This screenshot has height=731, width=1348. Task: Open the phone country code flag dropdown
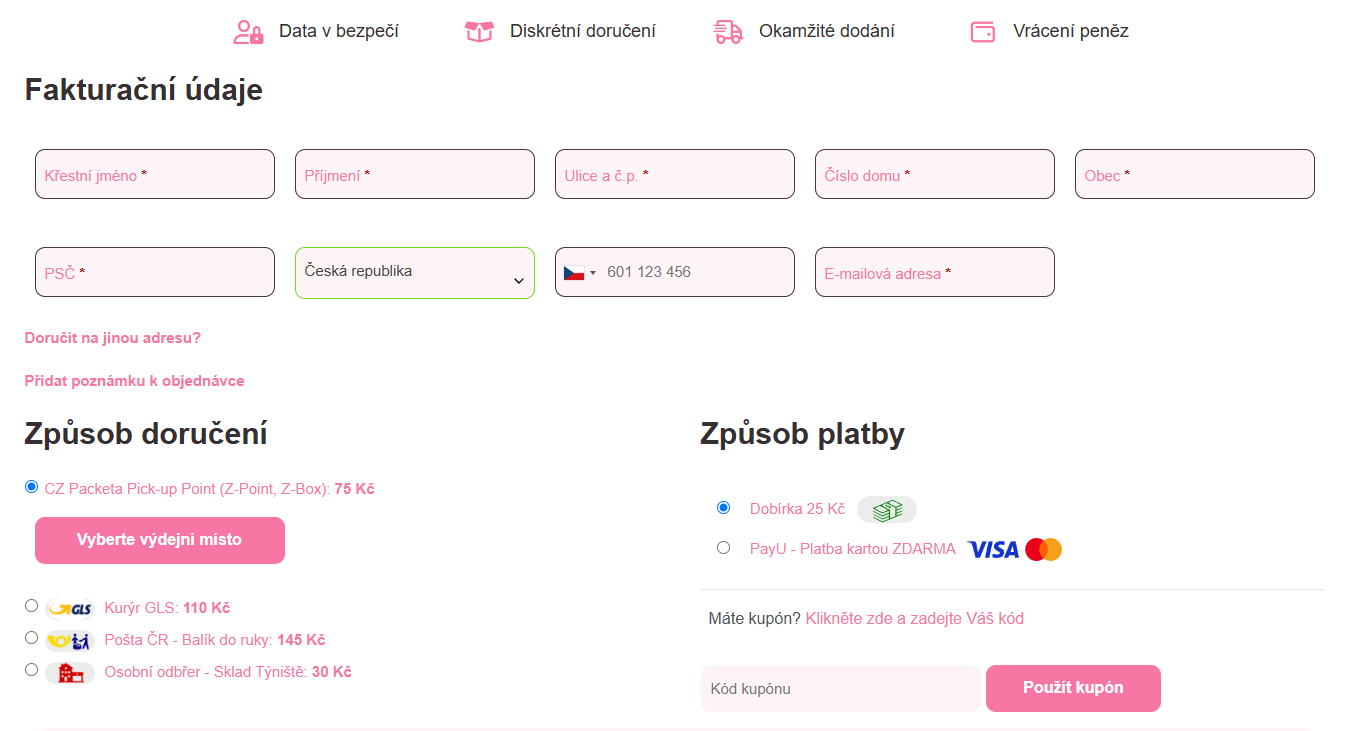pyautogui.click(x=580, y=271)
